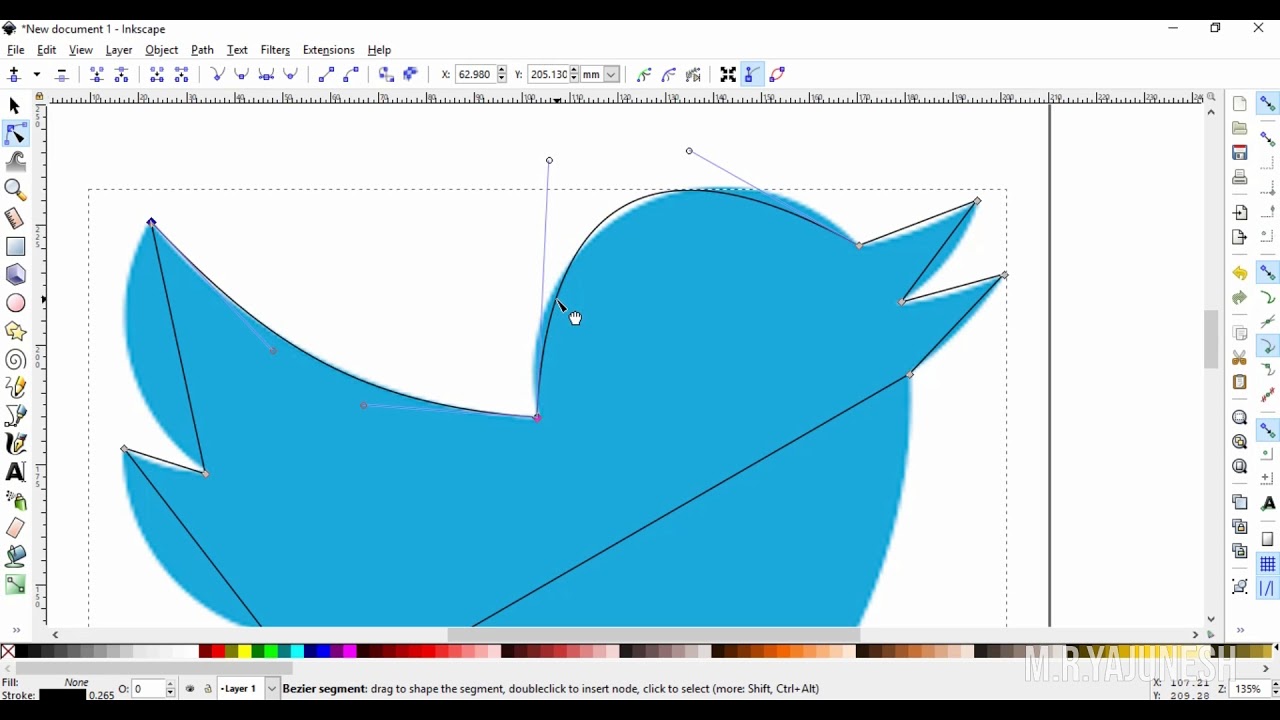Image resolution: width=1280 pixels, height=720 pixels.
Task: Select the Spray tool
Action: [x=15, y=500]
